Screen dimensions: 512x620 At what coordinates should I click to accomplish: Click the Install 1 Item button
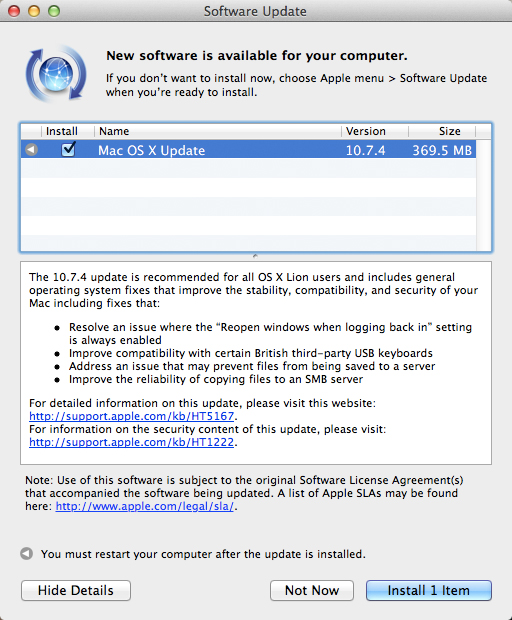pyautogui.click(x=429, y=590)
